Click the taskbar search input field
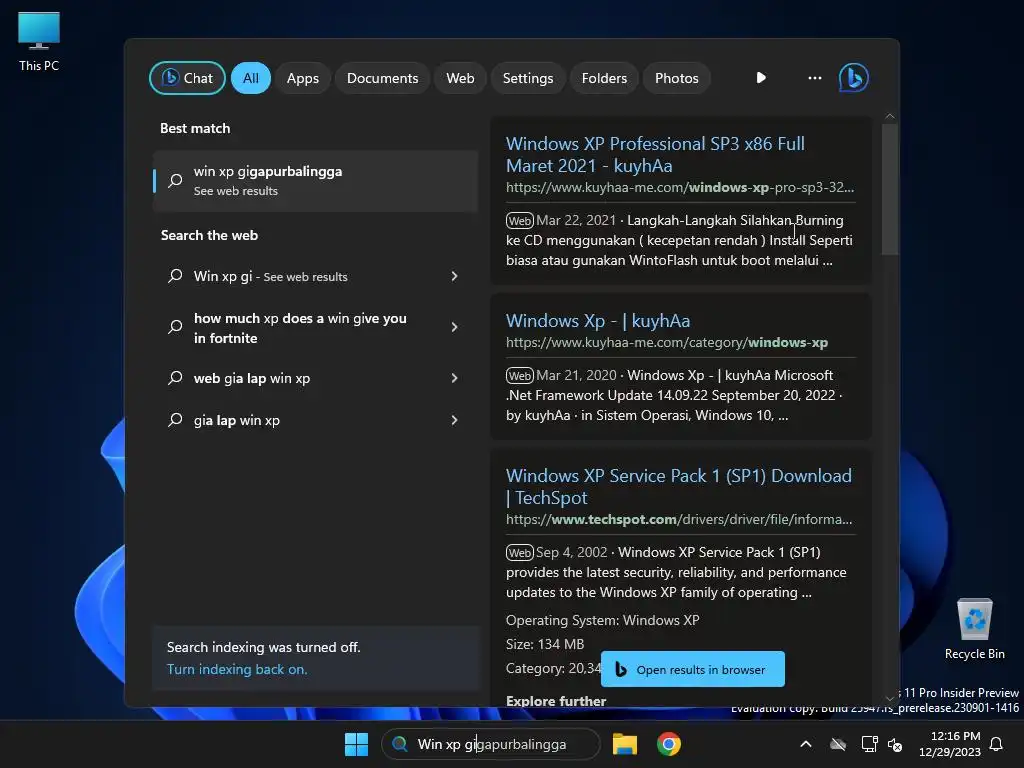The image size is (1024, 768). point(491,744)
